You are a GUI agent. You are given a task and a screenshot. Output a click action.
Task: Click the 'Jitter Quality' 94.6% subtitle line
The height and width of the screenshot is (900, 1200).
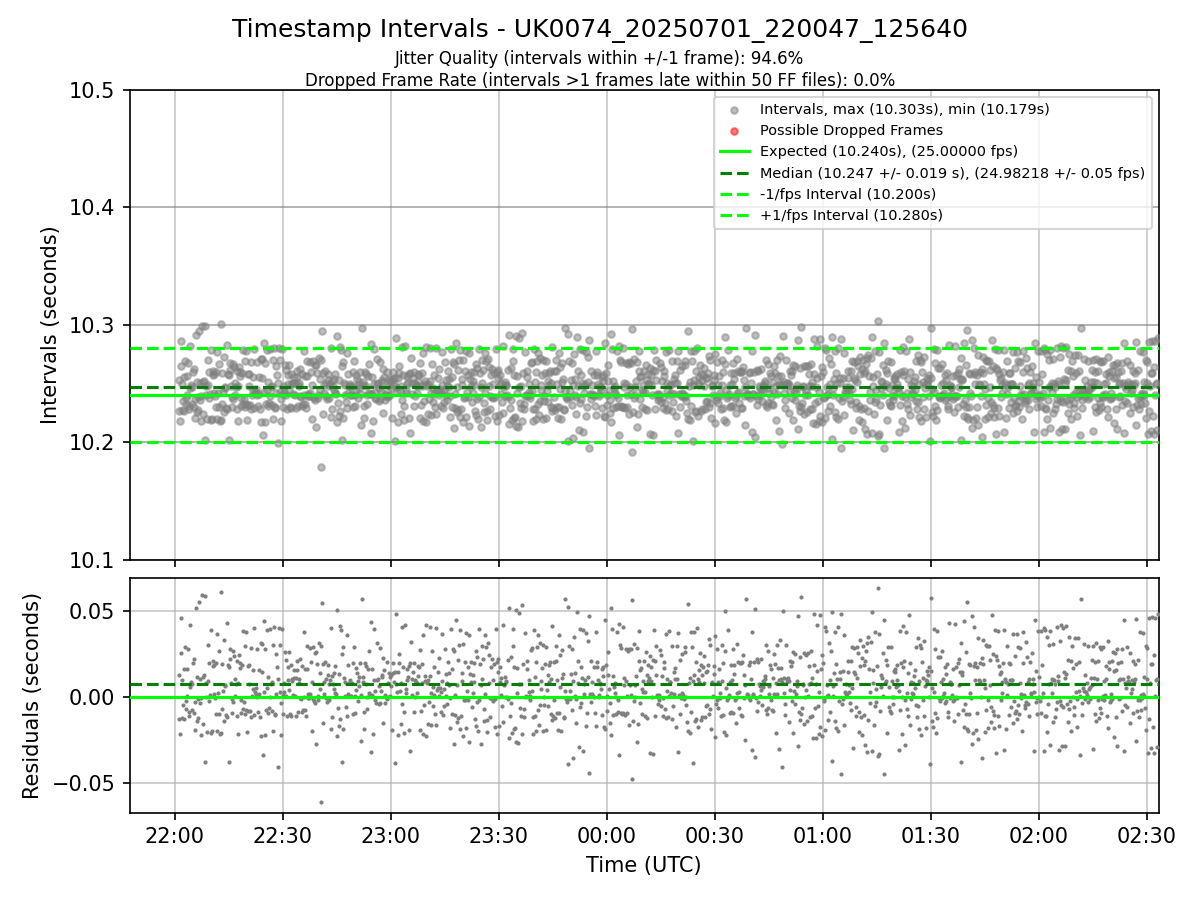tap(599, 58)
